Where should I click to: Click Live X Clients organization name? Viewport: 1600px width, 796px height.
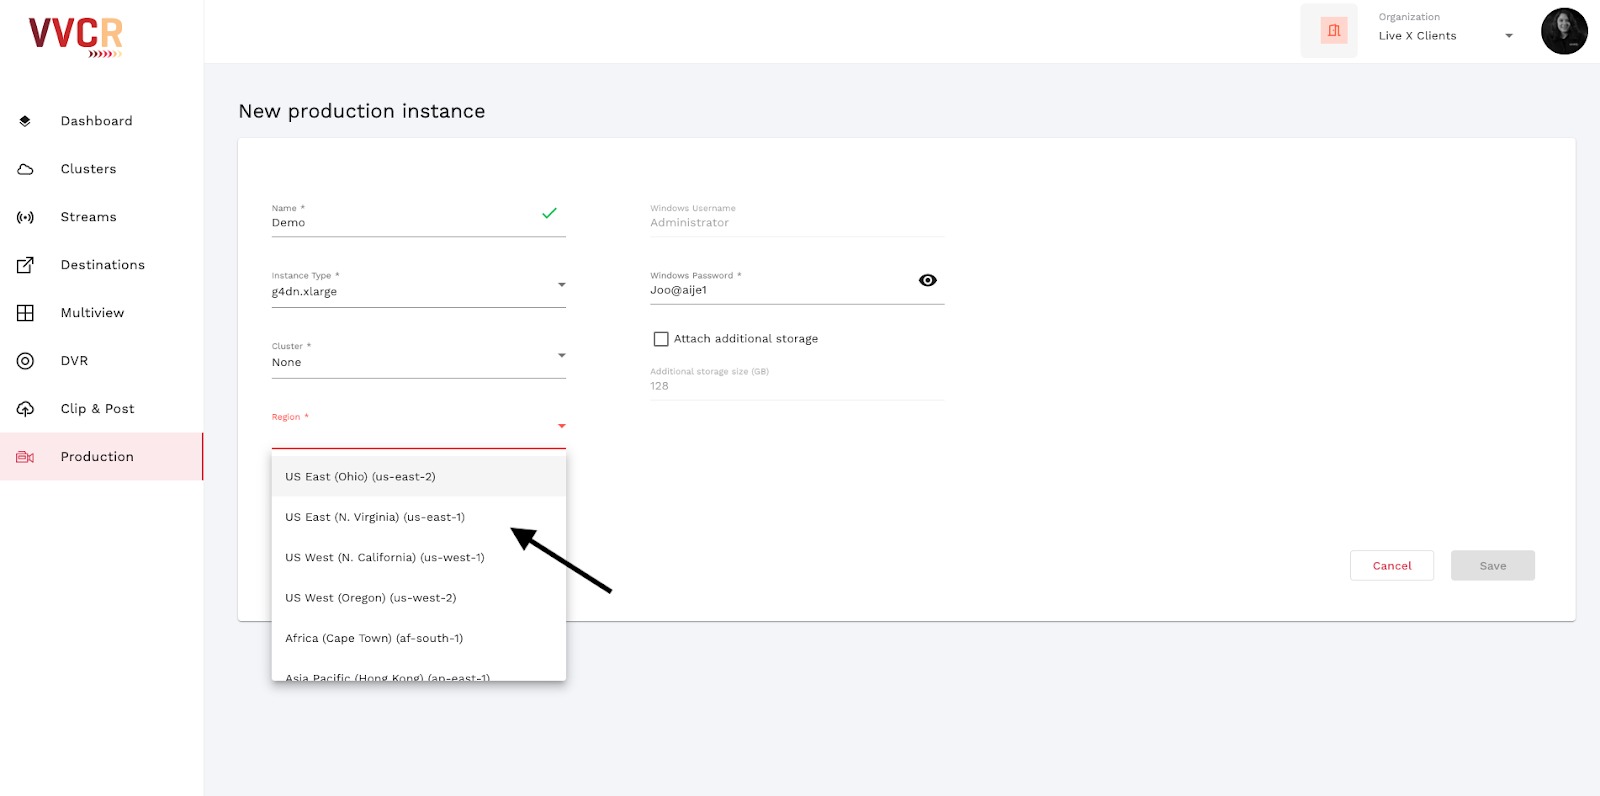[x=1417, y=36]
